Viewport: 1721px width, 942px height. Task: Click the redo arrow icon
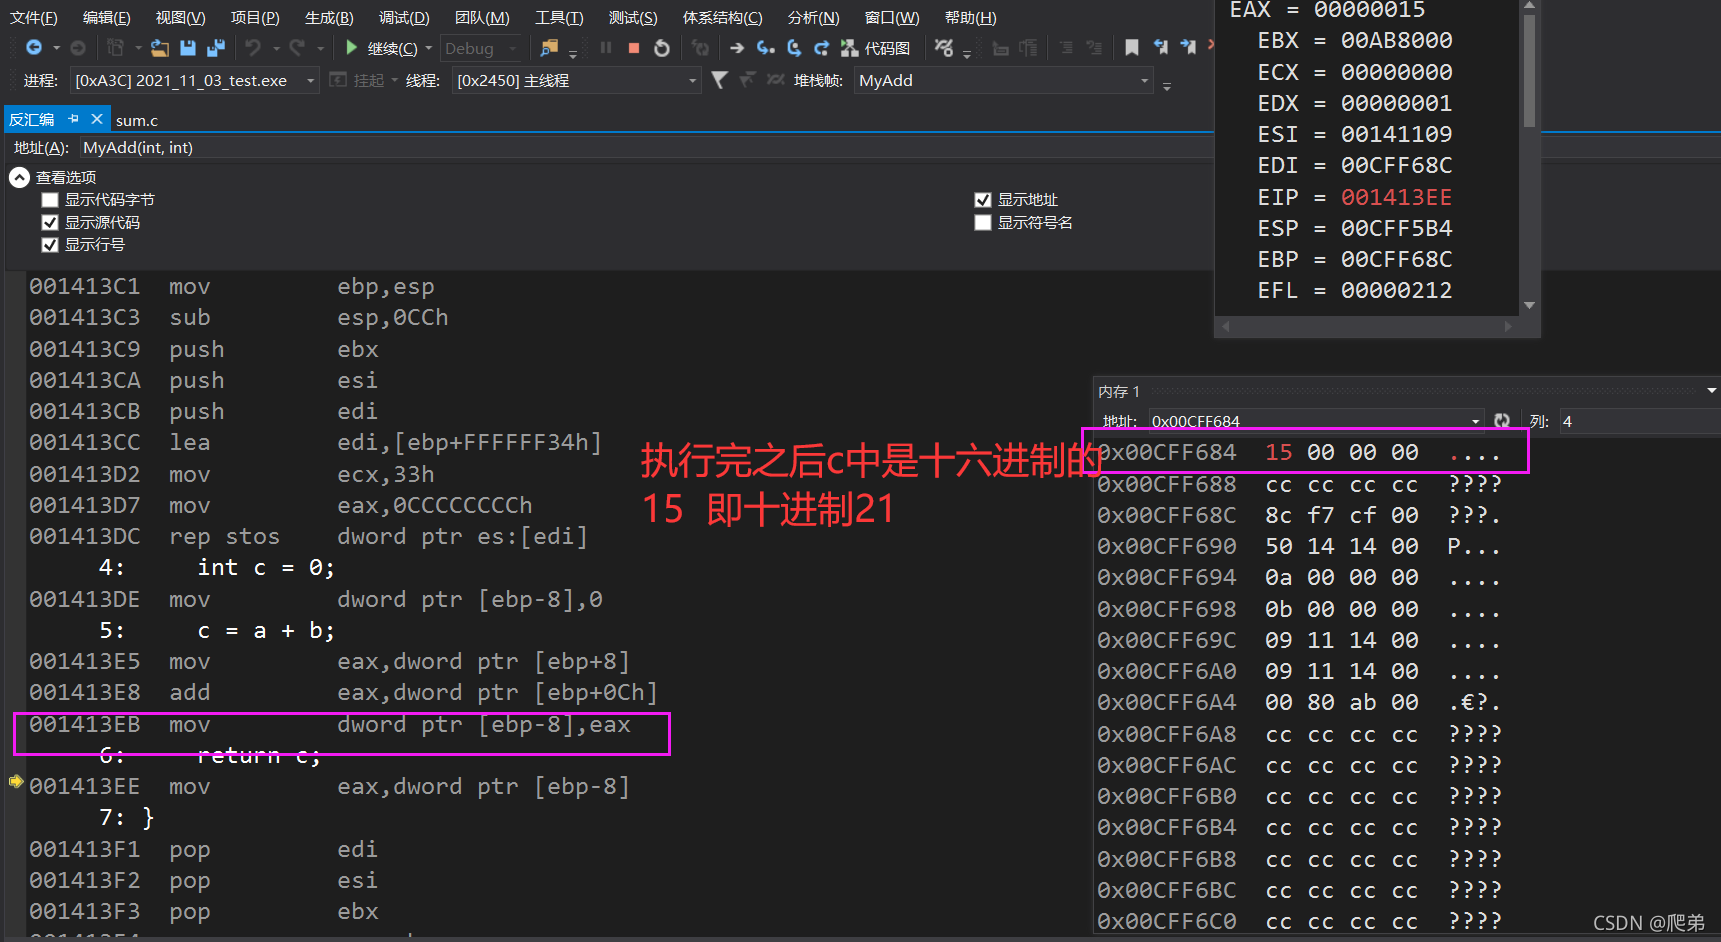click(x=297, y=48)
